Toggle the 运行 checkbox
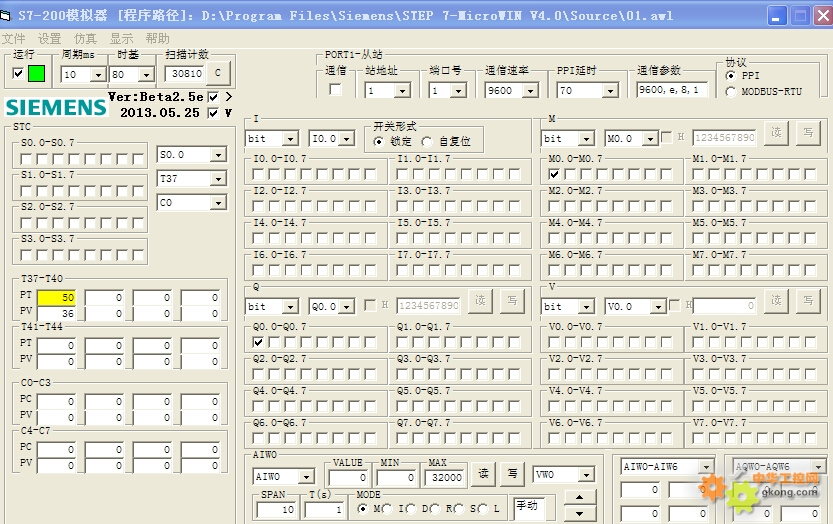 [18, 73]
